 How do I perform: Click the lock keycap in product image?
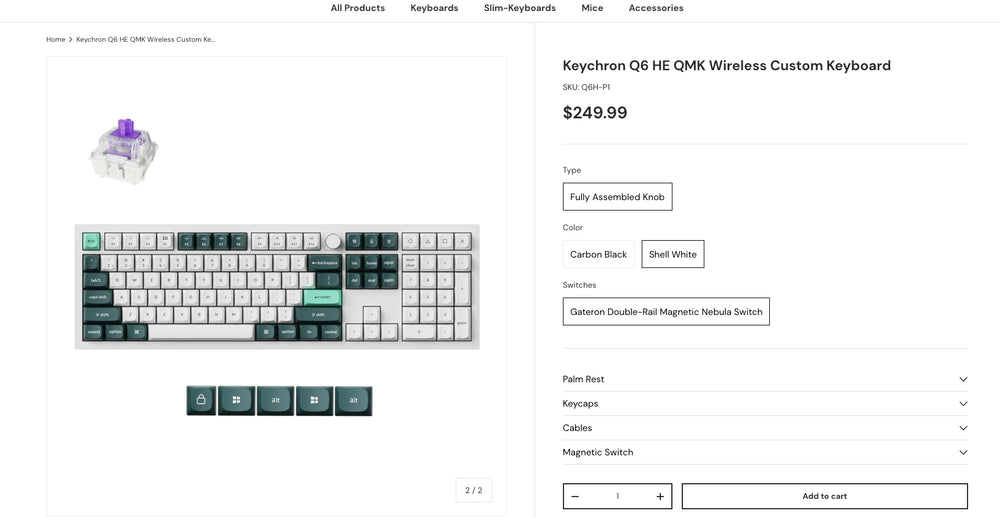(x=201, y=401)
